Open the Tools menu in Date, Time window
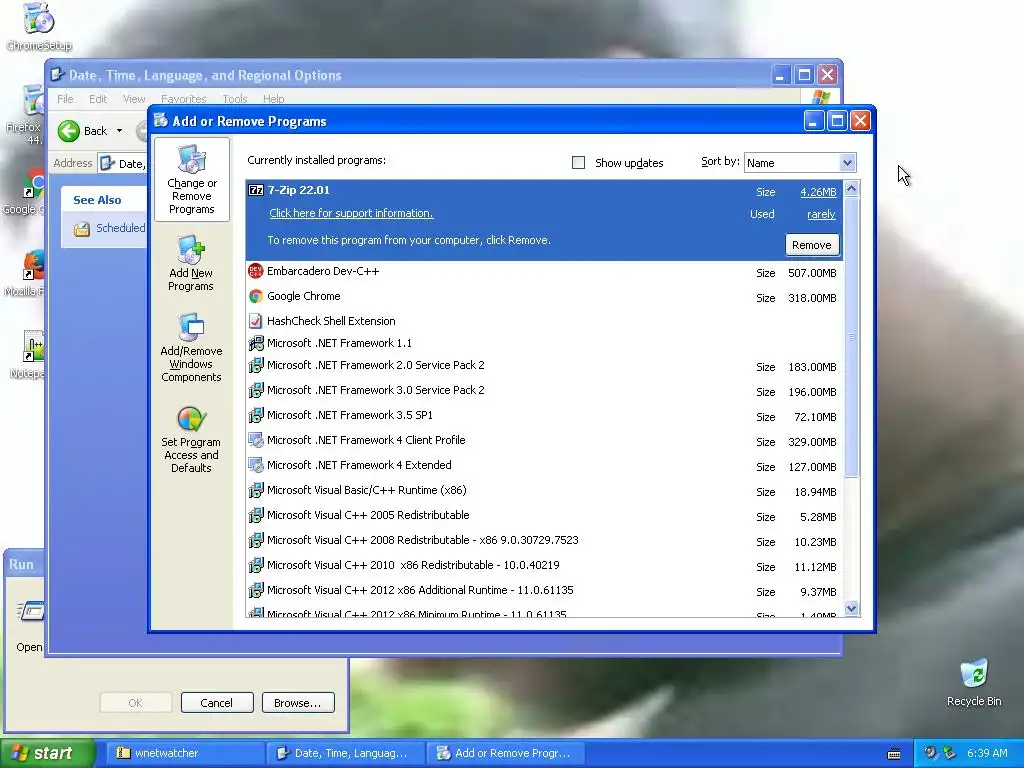Screen dimensions: 1024x768 [234, 99]
